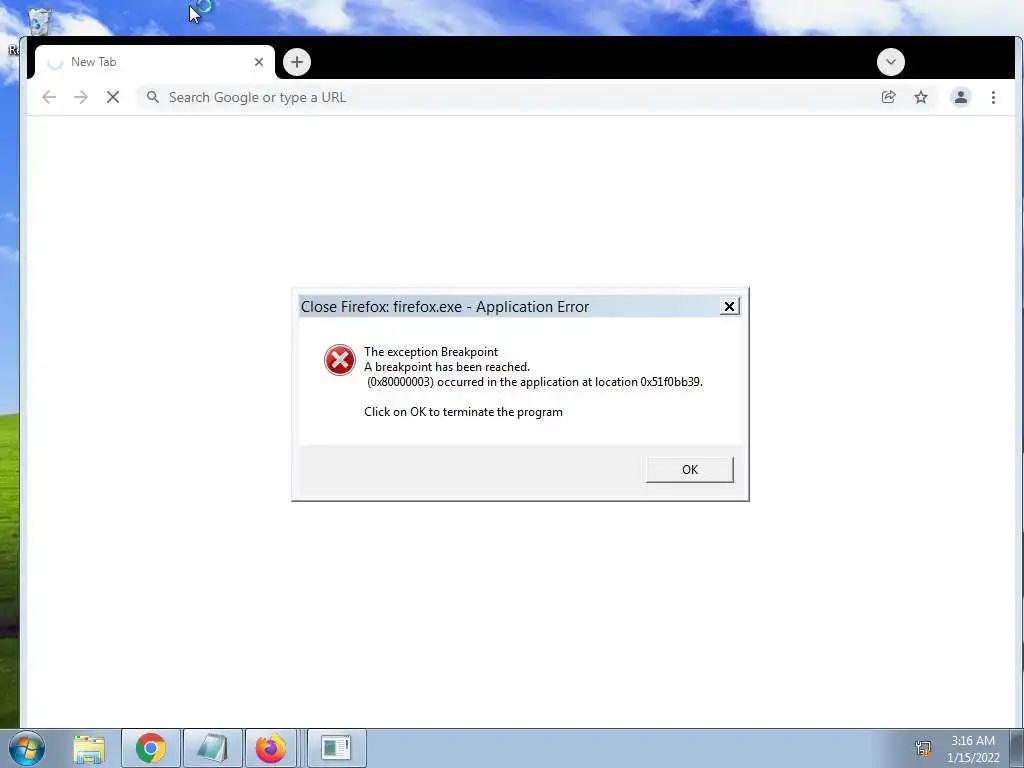Open the Chrome profile menu

(x=961, y=97)
